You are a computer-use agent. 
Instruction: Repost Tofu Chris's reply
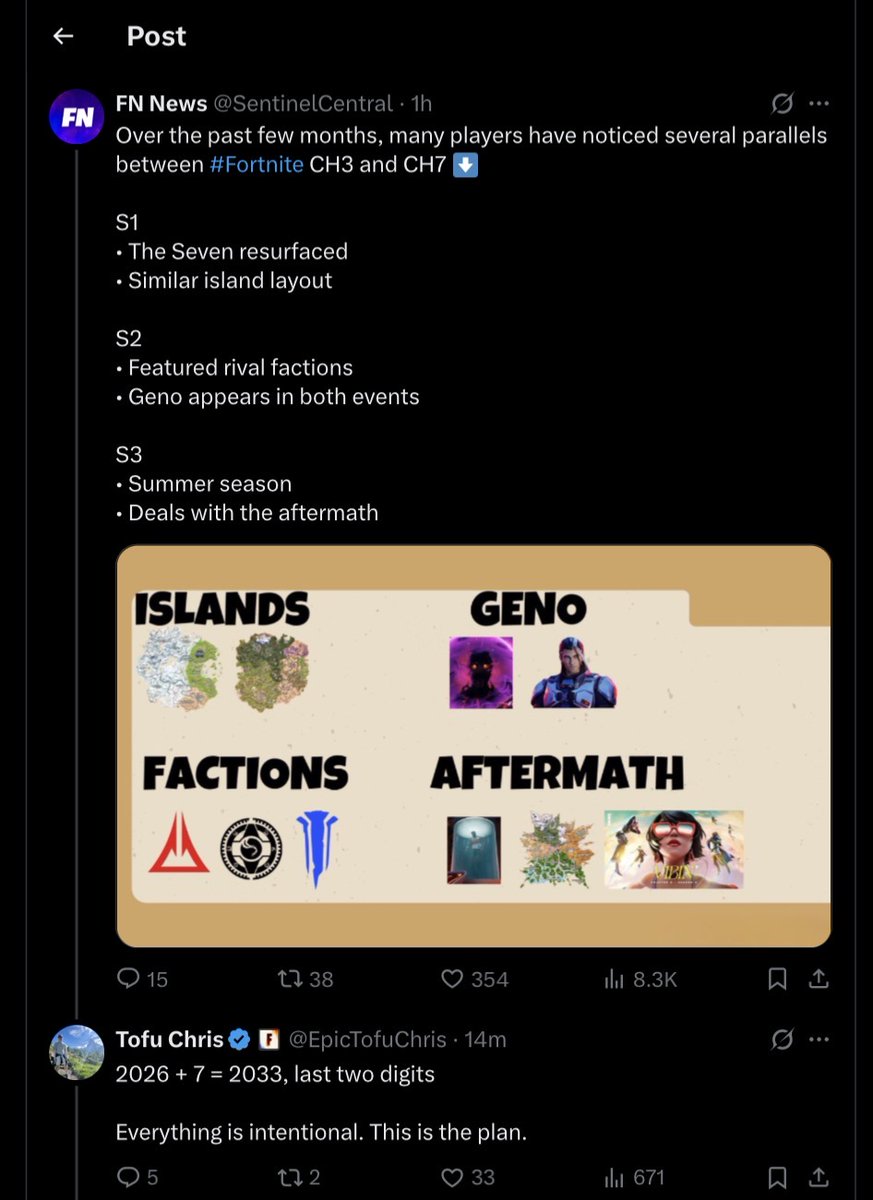coord(298,1177)
